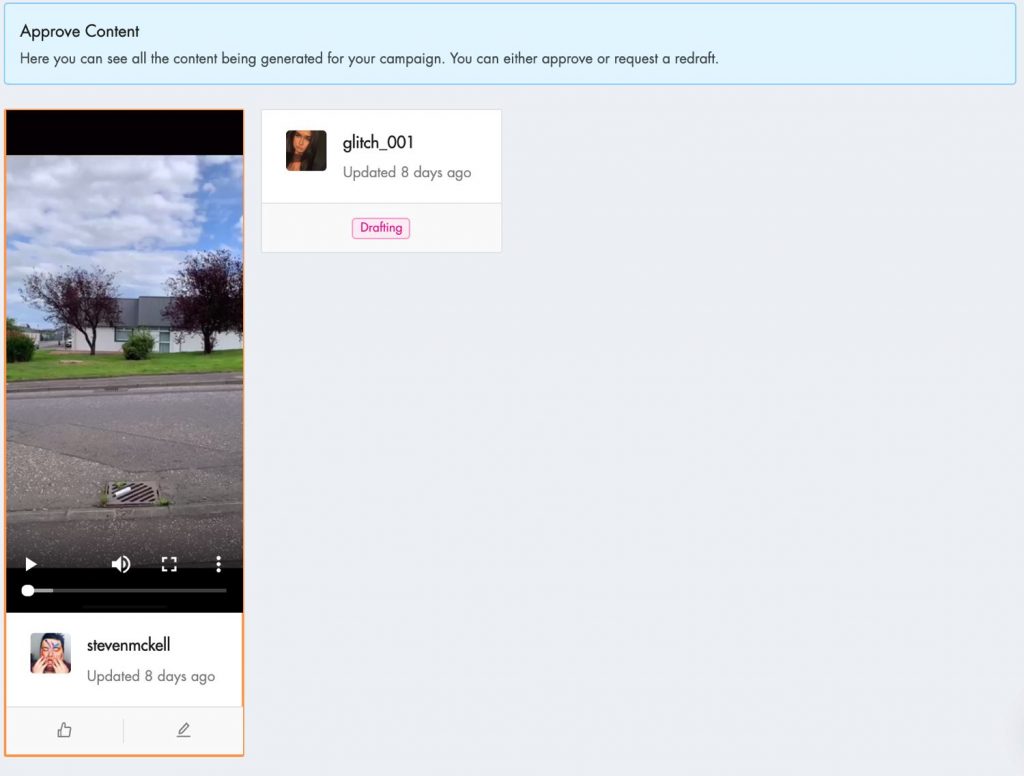The width and height of the screenshot is (1024, 776).
Task: Click the glitch_001 avatar picture
Action: tap(306, 150)
